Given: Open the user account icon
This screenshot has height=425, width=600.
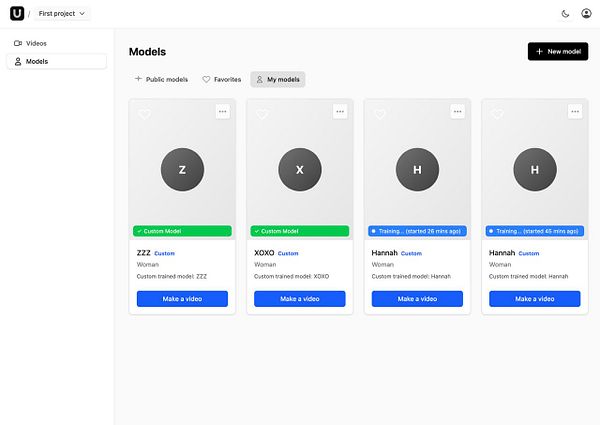Looking at the screenshot, I should pos(586,13).
